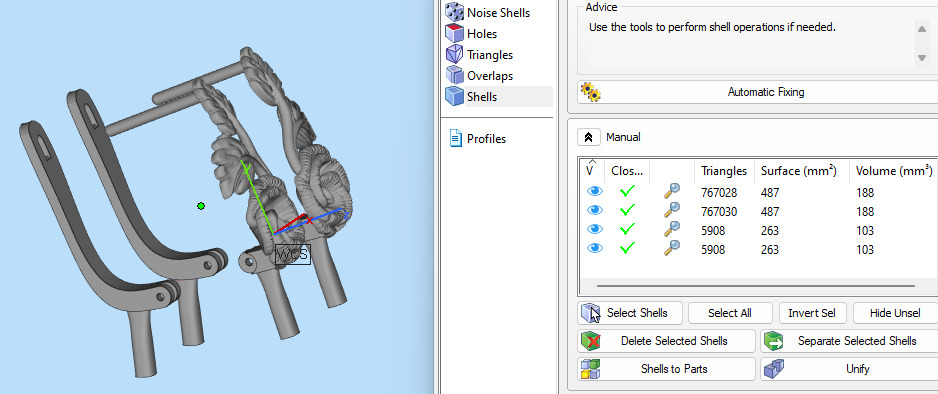Select the Overlaps category
This screenshot has height=394, width=938.
(489, 76)
